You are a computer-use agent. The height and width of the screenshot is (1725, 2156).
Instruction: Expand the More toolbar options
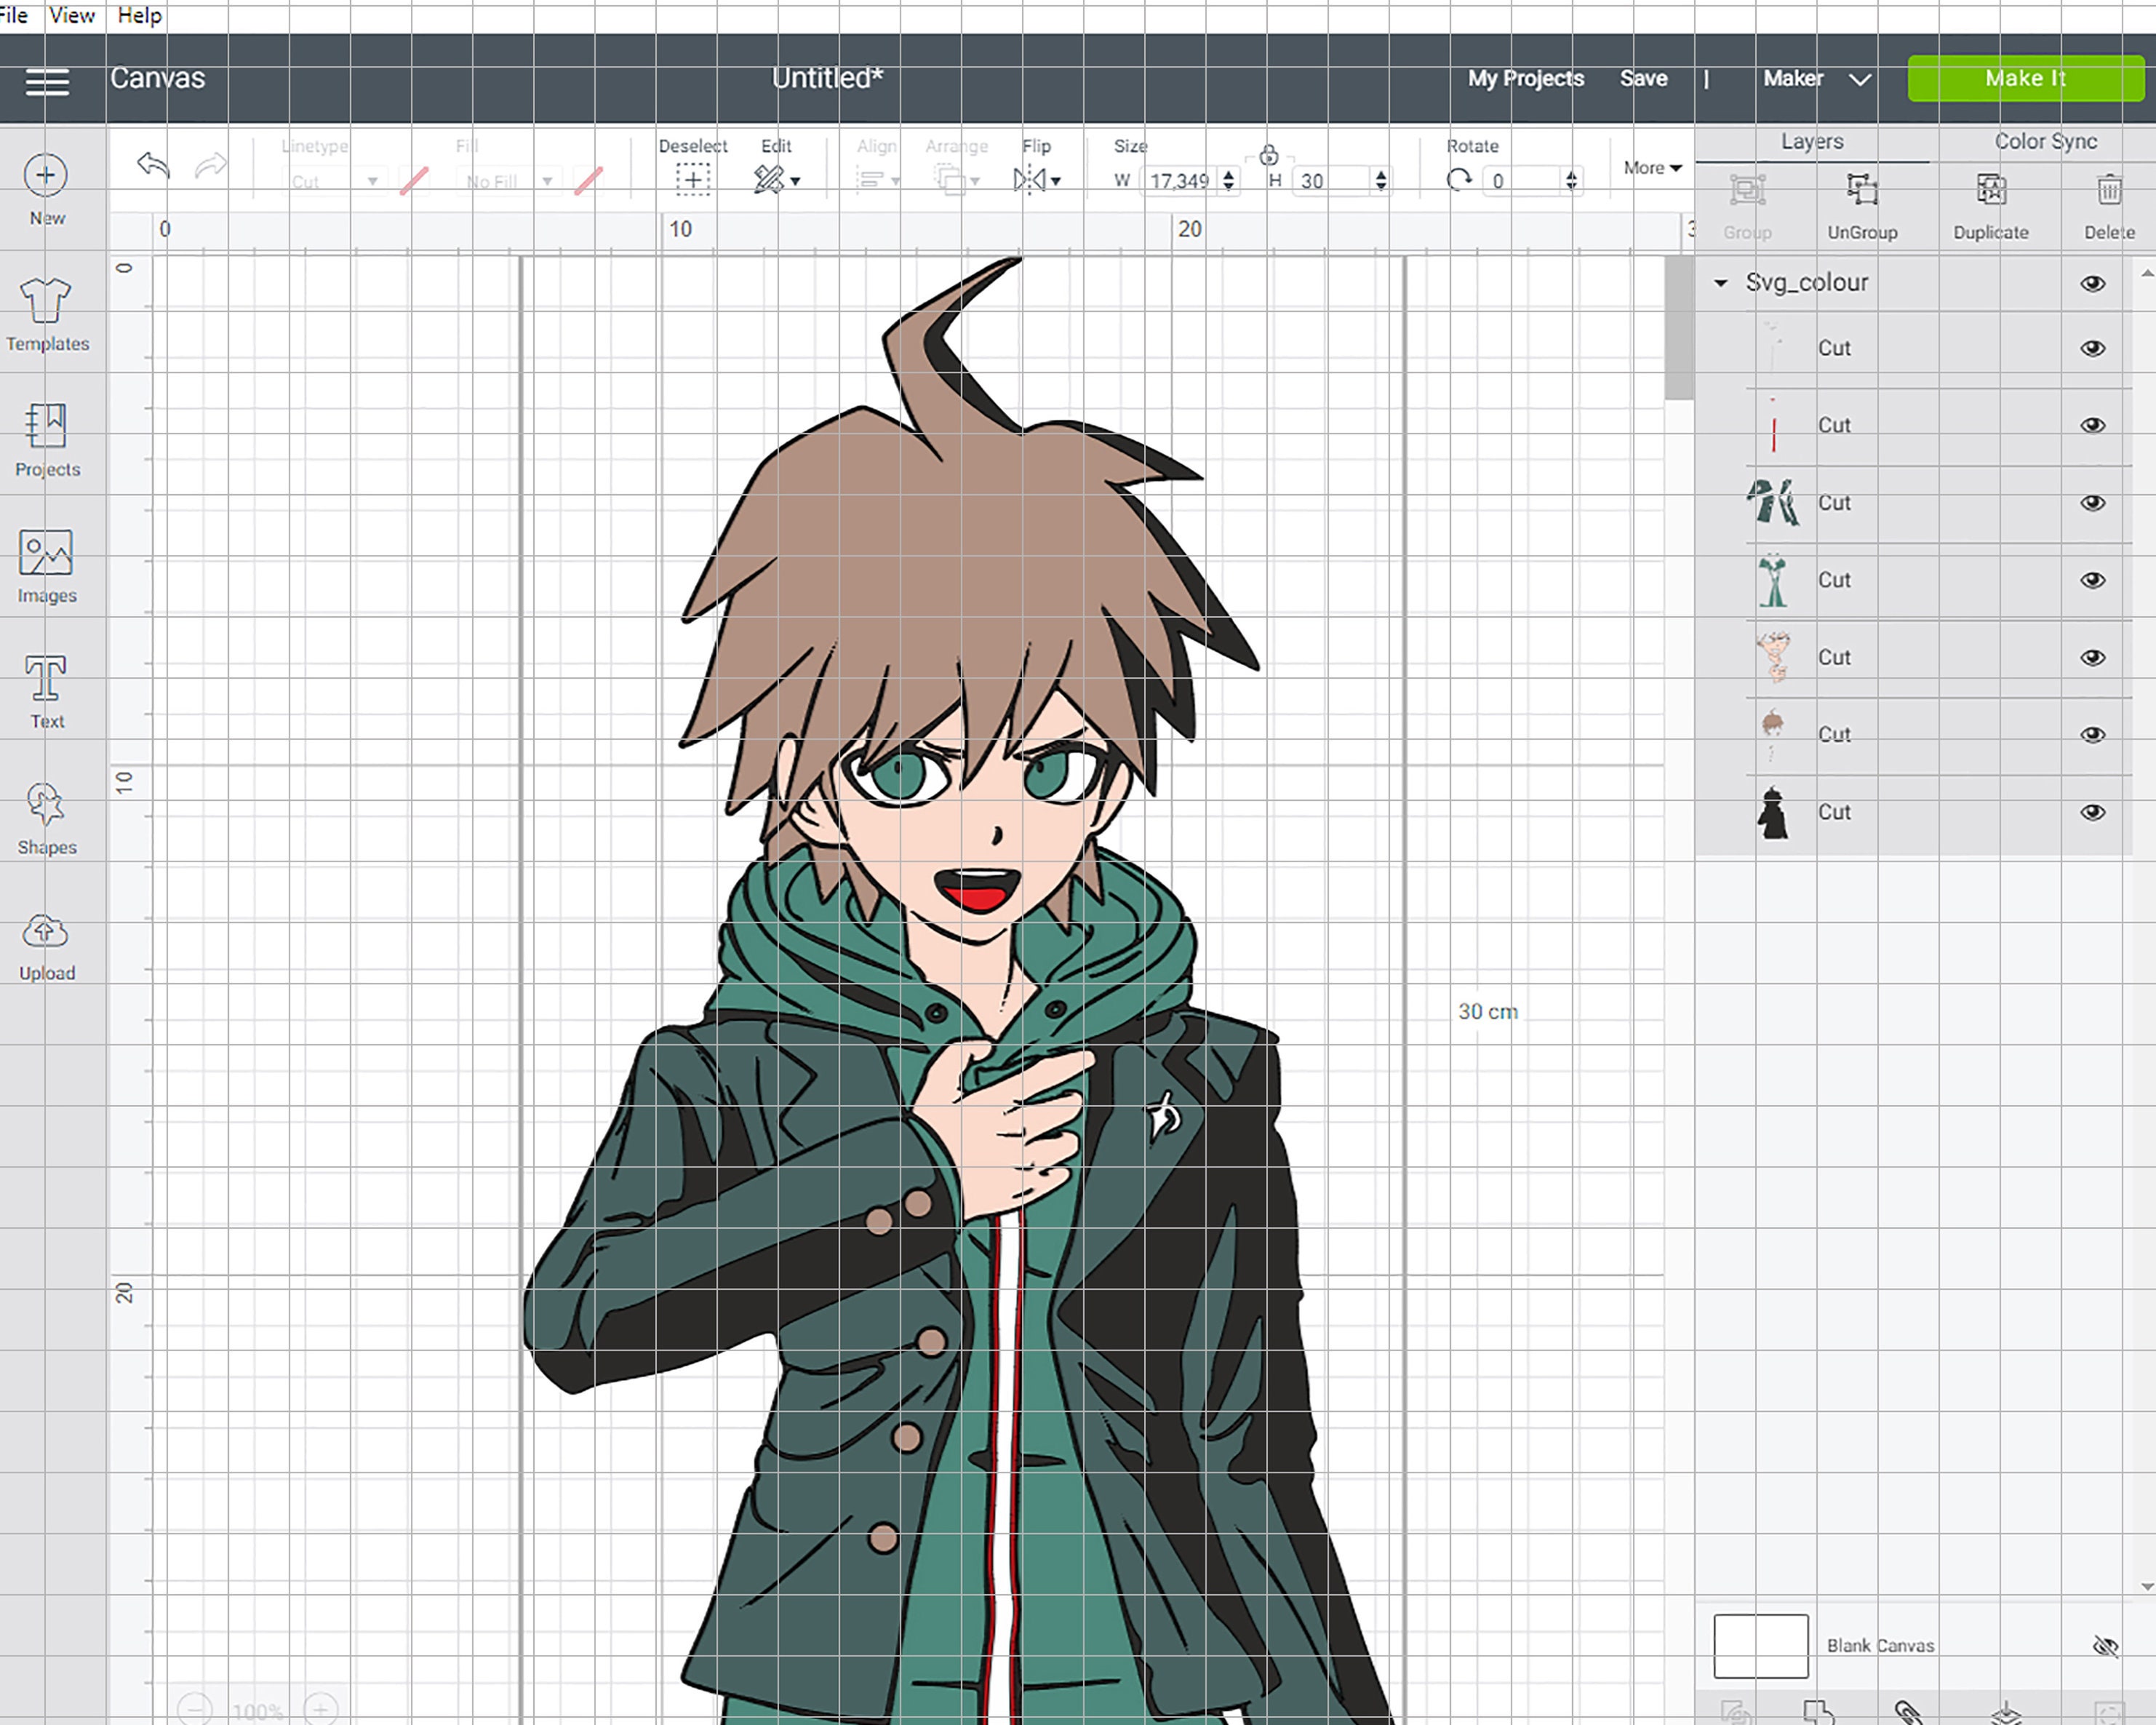[1652, 168]
